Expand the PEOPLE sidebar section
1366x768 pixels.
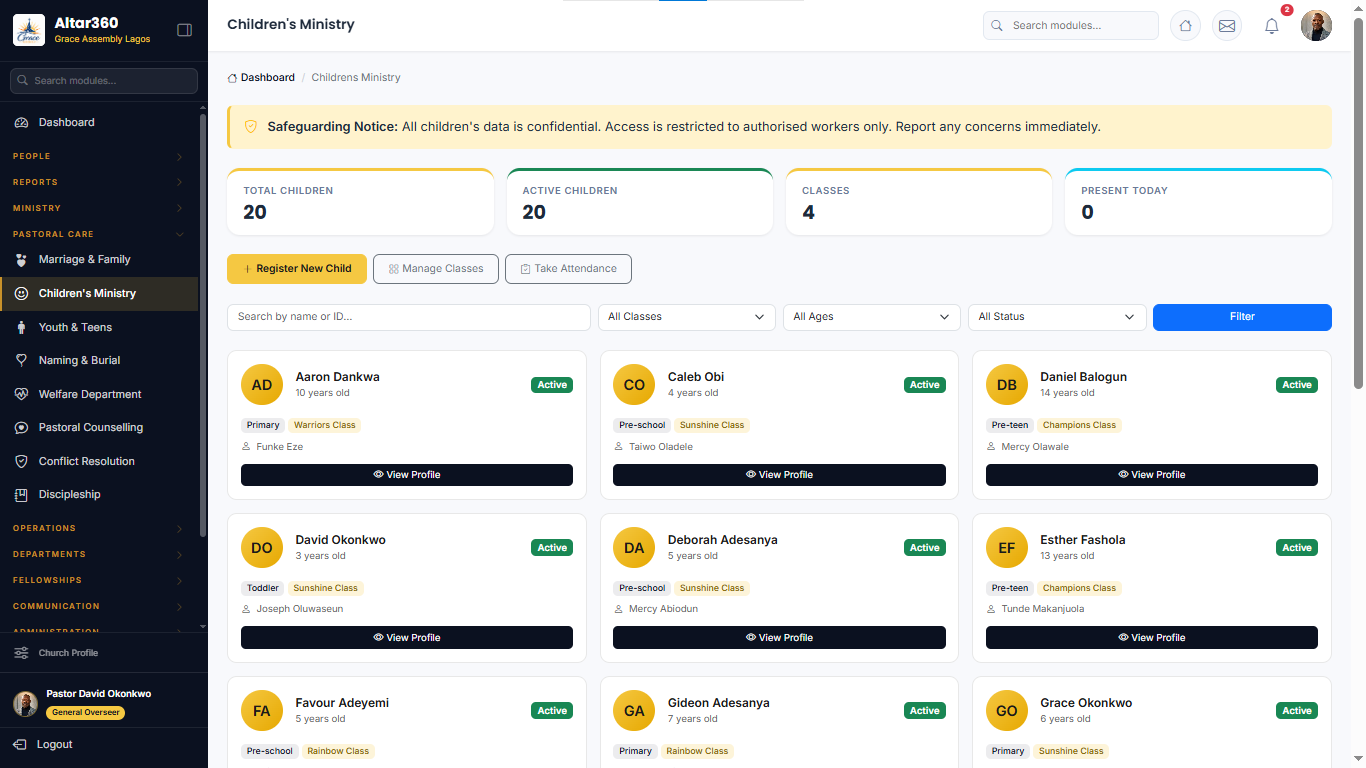tap(98, 156)
